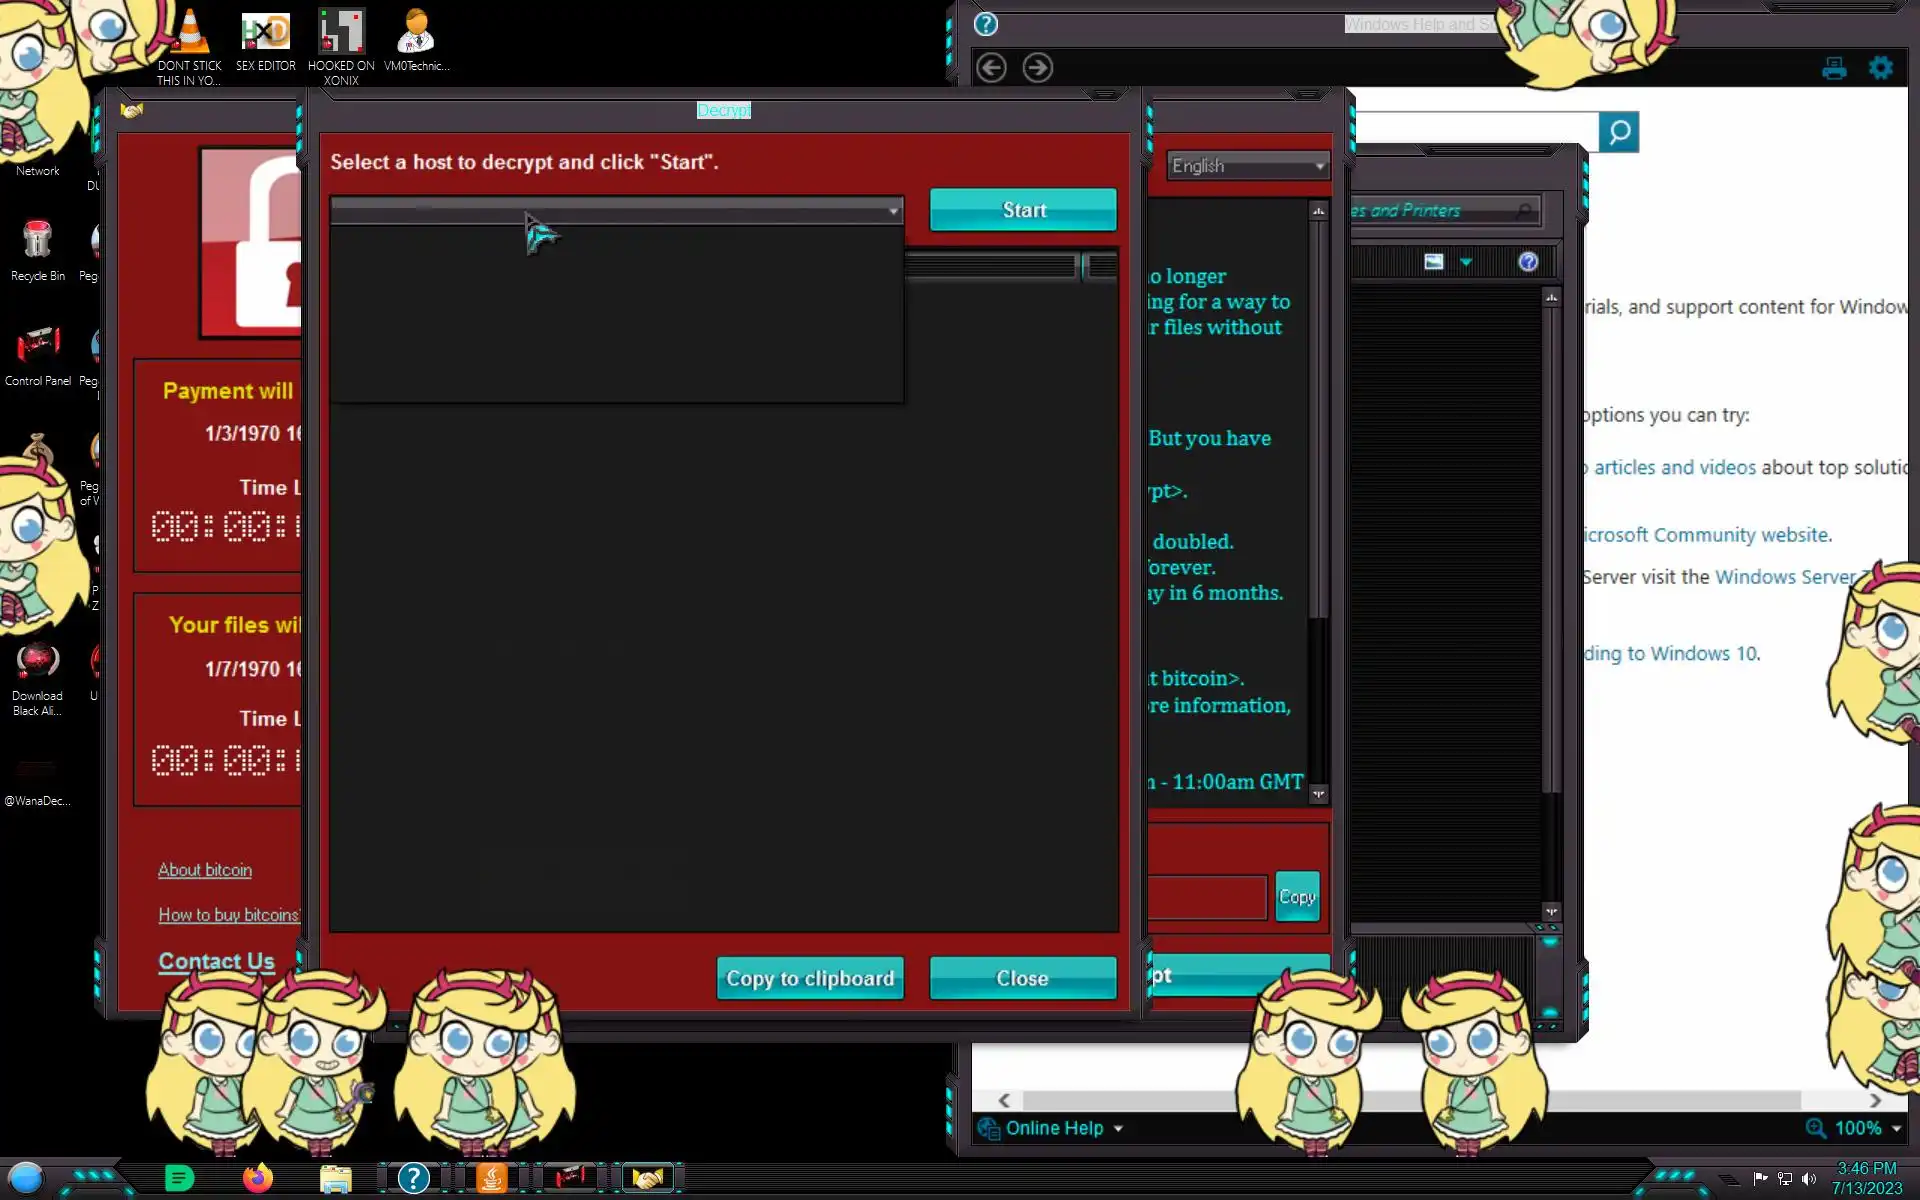Click the printer icon in Help window
The width and height of the screenshot is (1920, 1200).
1834,68
